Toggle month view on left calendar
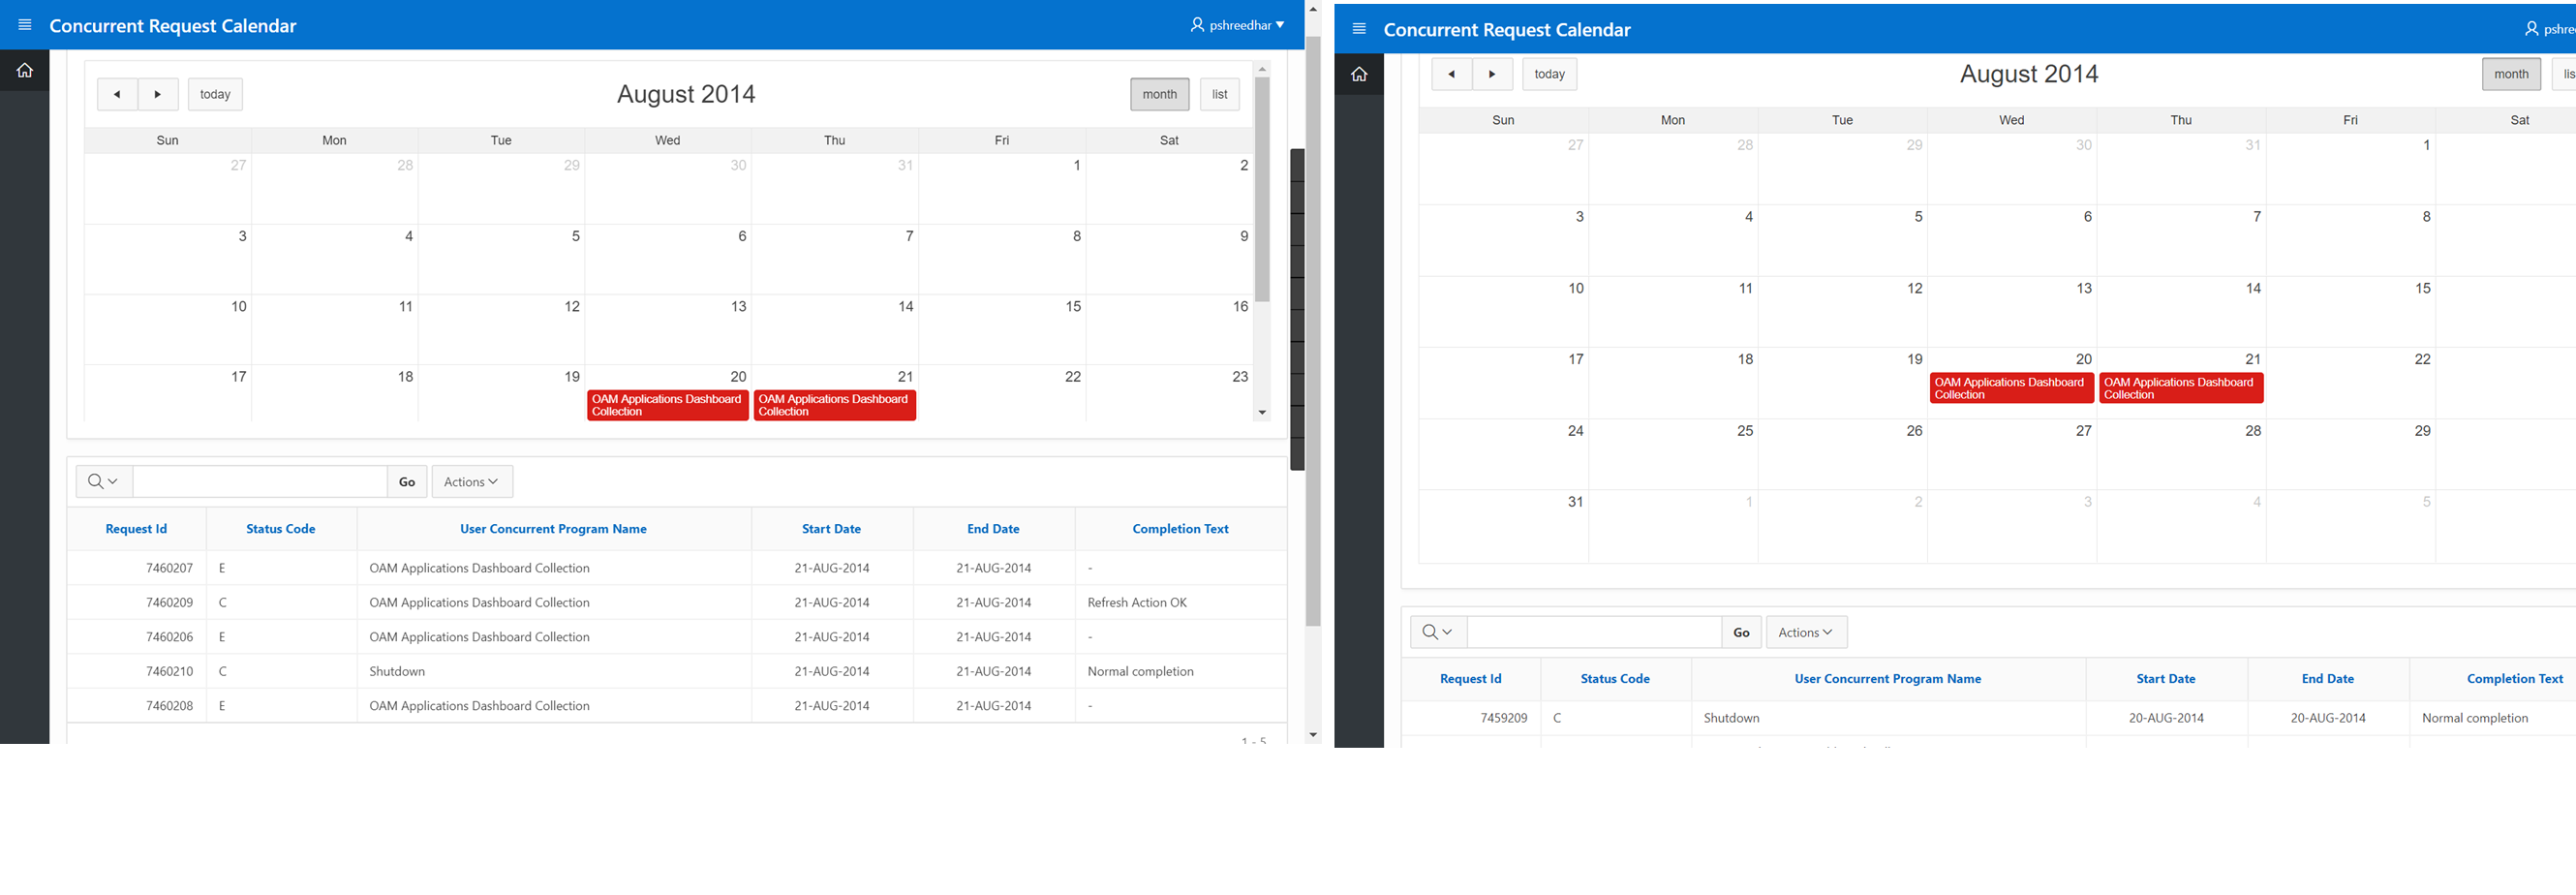 pyautogui.click(x=1159, y=94)
